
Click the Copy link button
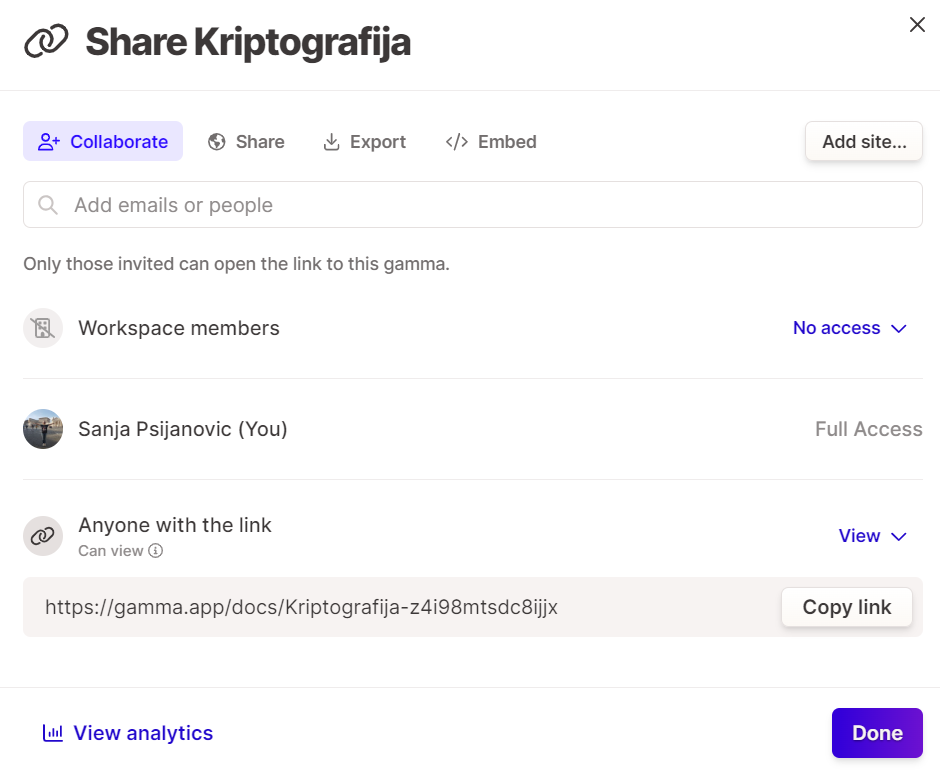846,607
